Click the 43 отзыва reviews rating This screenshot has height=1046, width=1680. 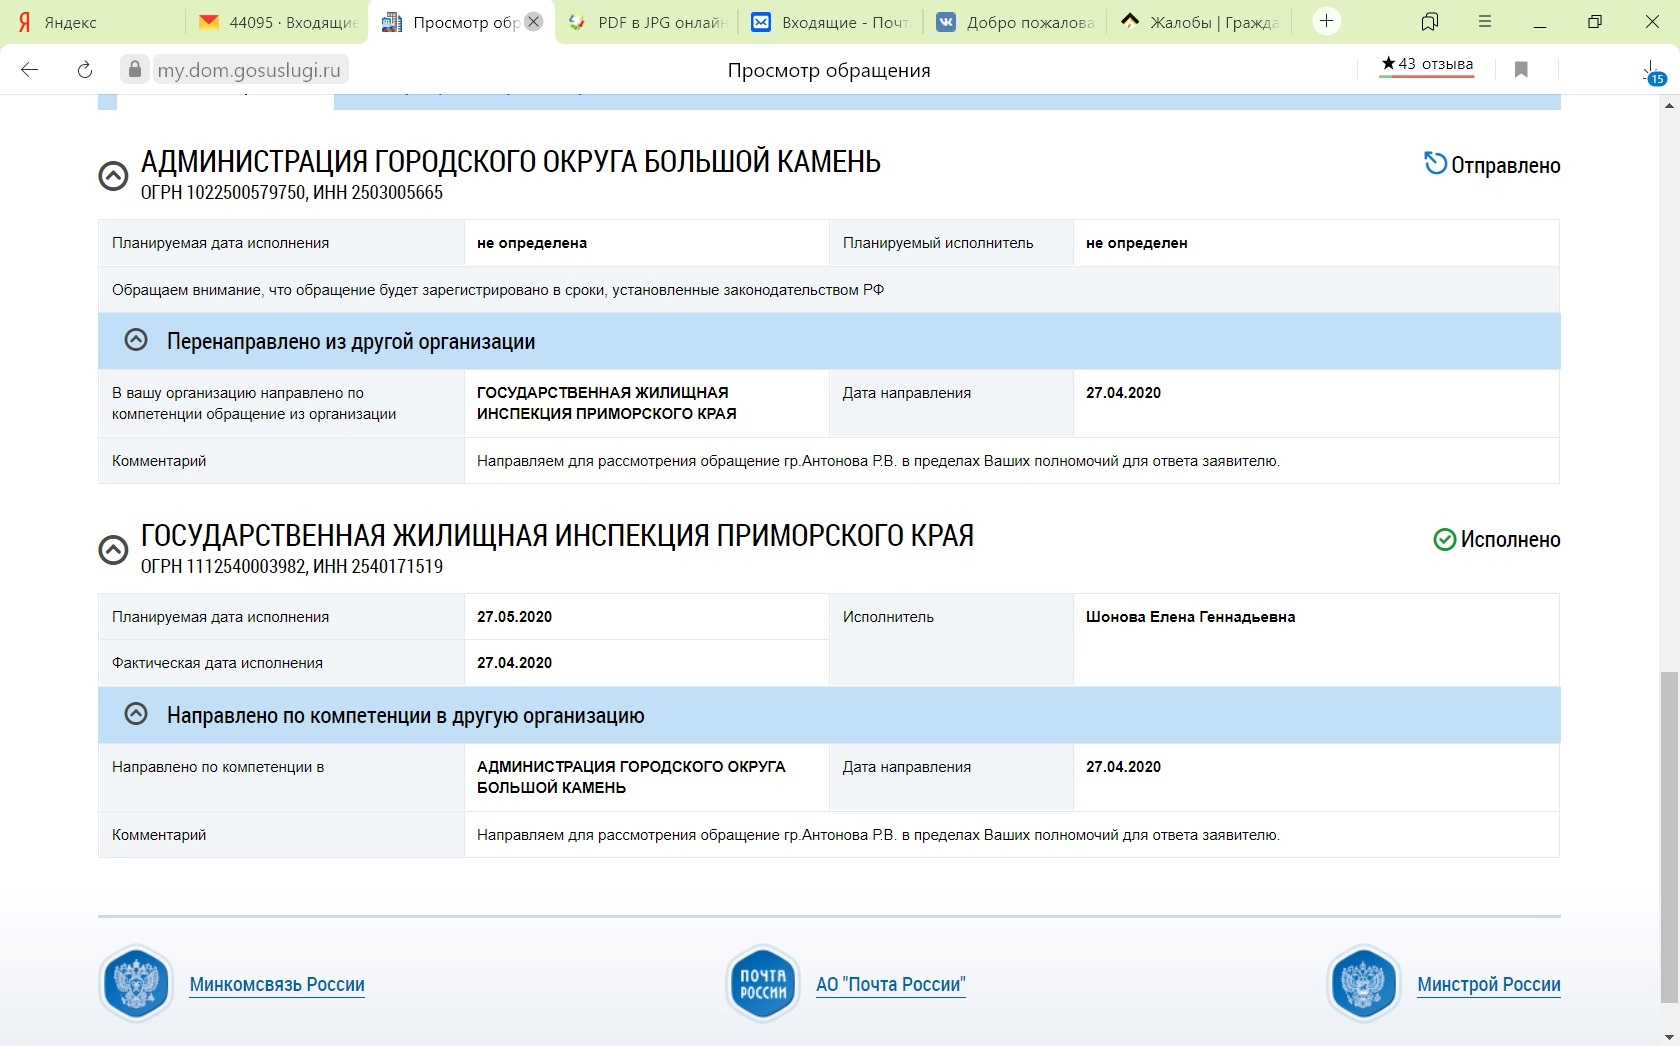[x=1426, y=65]
